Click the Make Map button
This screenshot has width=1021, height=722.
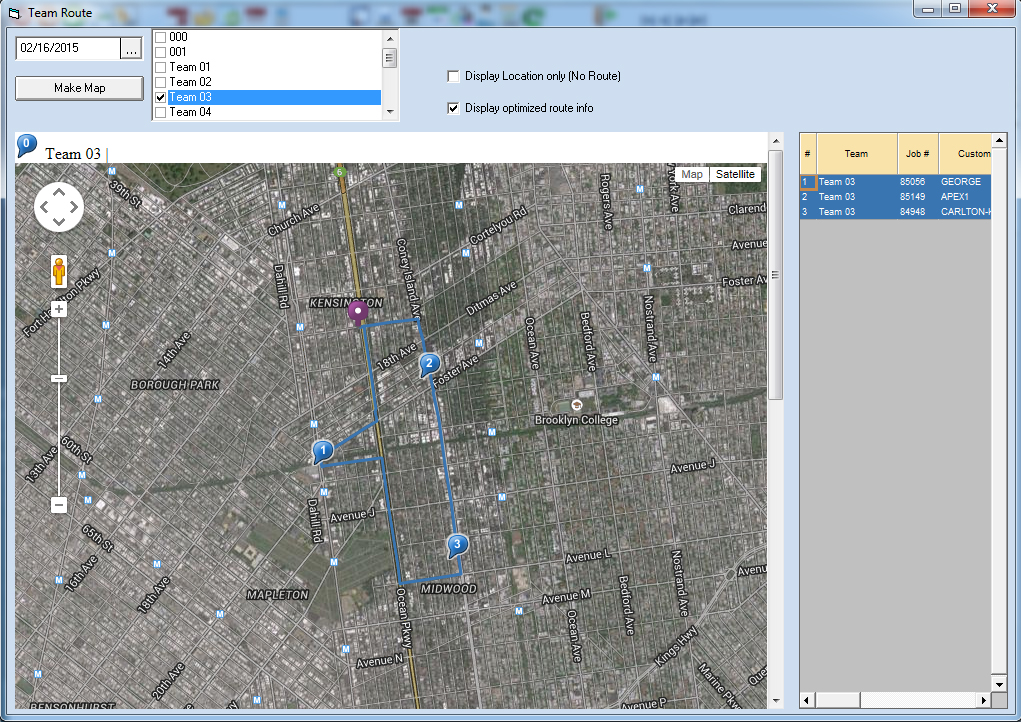(x=79, y=88)
